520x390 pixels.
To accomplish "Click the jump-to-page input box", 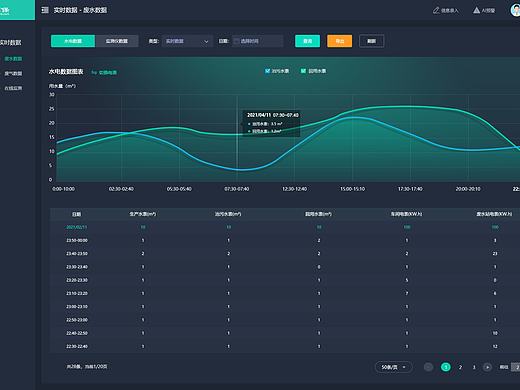I will tap(516, 367).
